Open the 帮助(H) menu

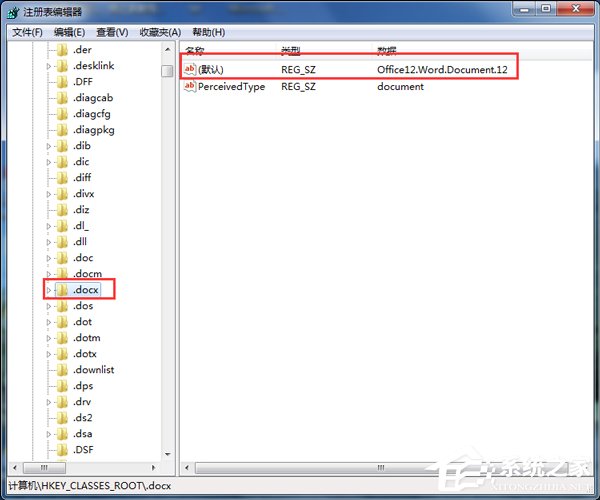(209, 33)
